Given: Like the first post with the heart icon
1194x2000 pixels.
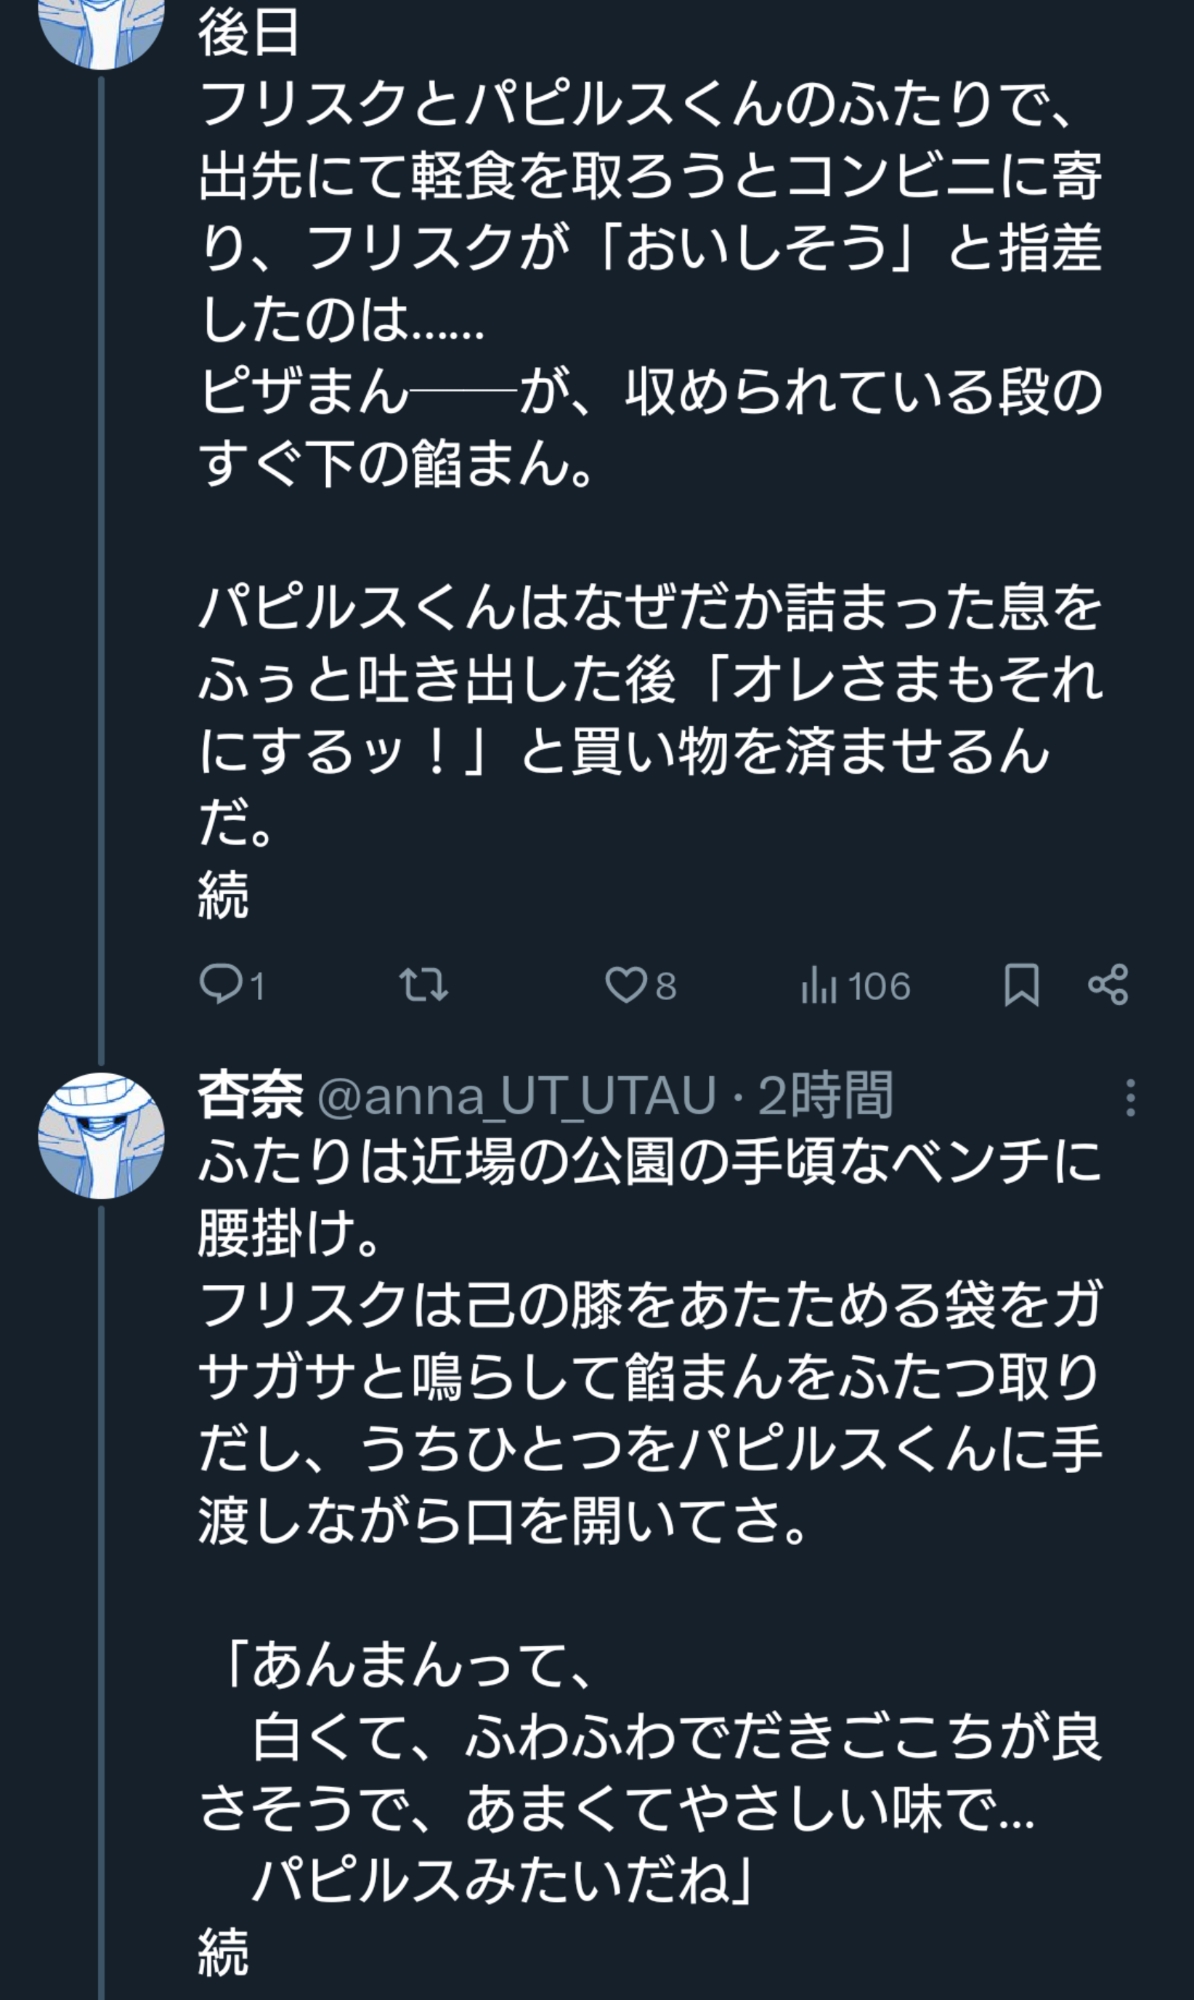Looking at the screenshot, I should [625, 986].
